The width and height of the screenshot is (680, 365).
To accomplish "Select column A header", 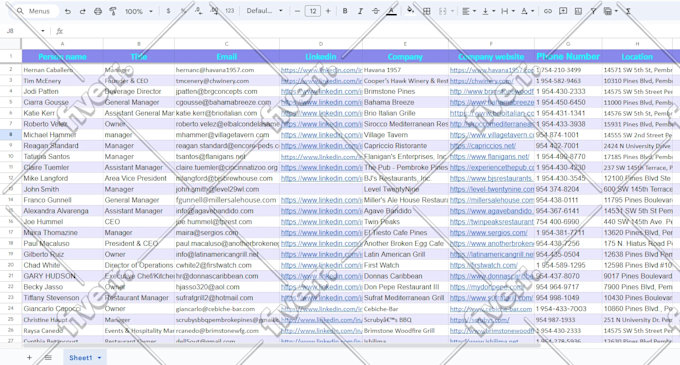I will tap(62, 44).
